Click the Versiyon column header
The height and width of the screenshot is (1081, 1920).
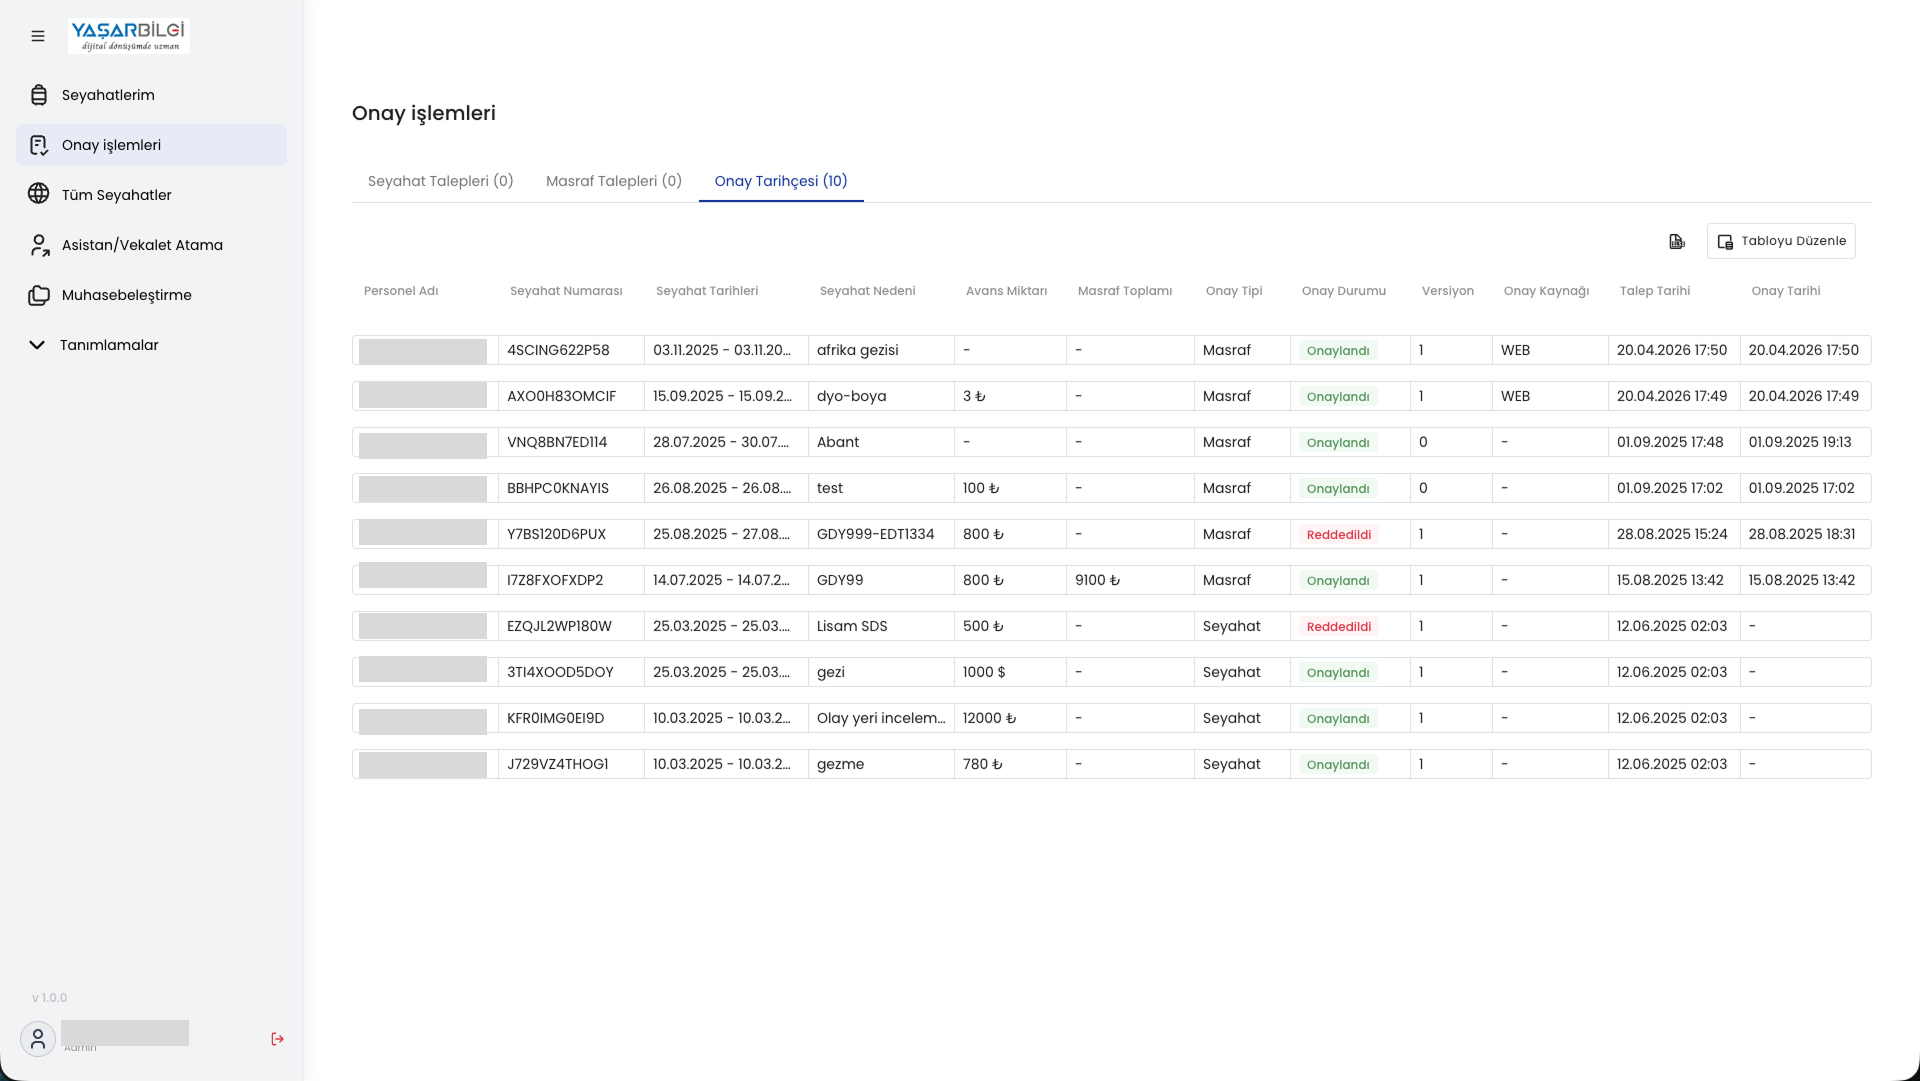click(1448, 291)
